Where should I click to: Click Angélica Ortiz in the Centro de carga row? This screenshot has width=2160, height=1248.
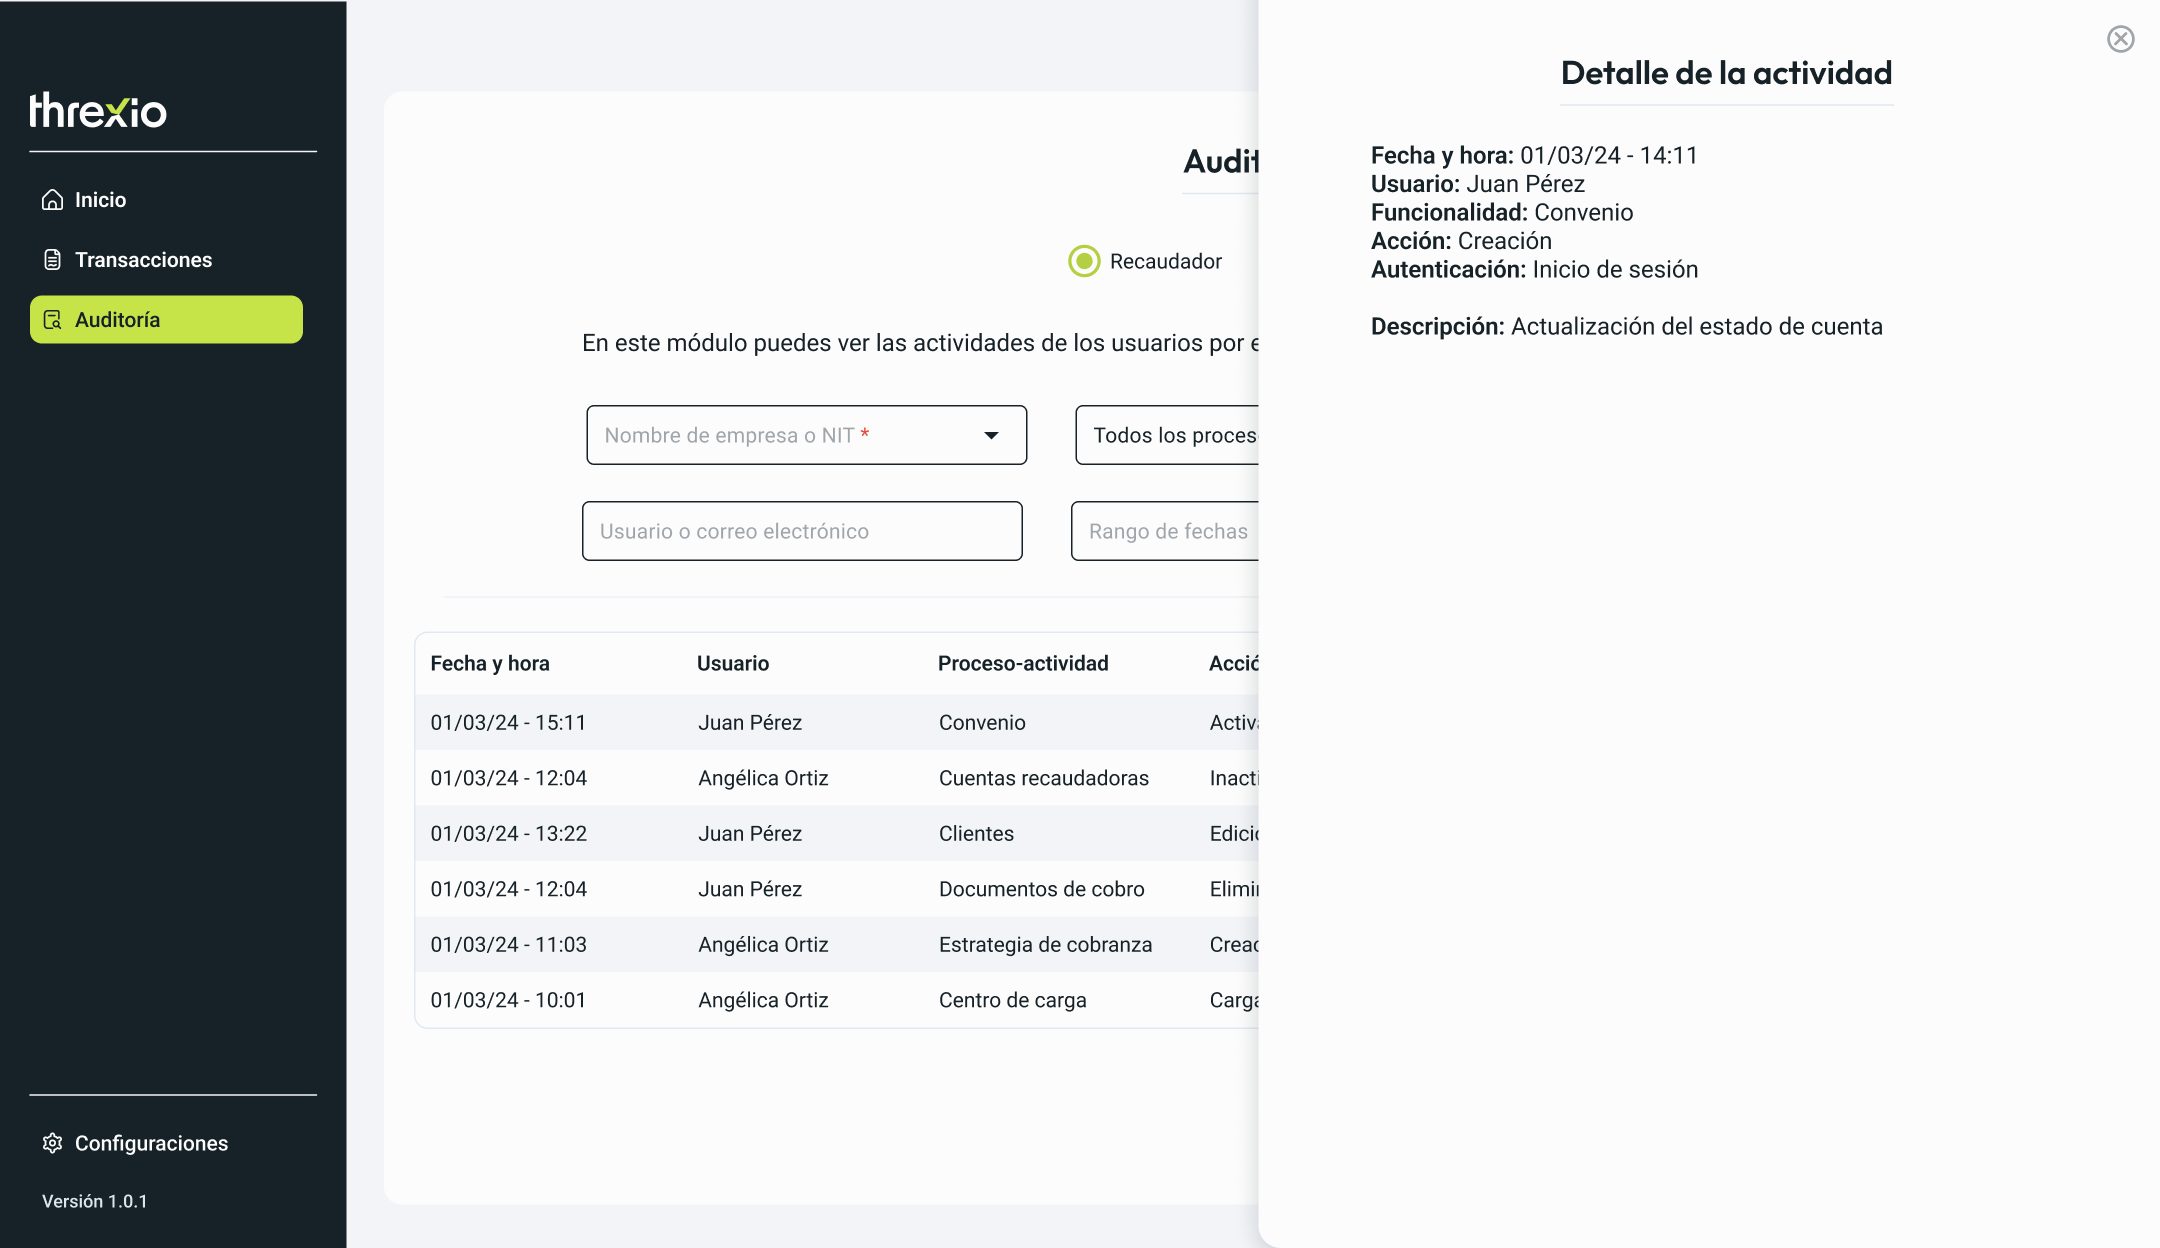point(763,1000)
